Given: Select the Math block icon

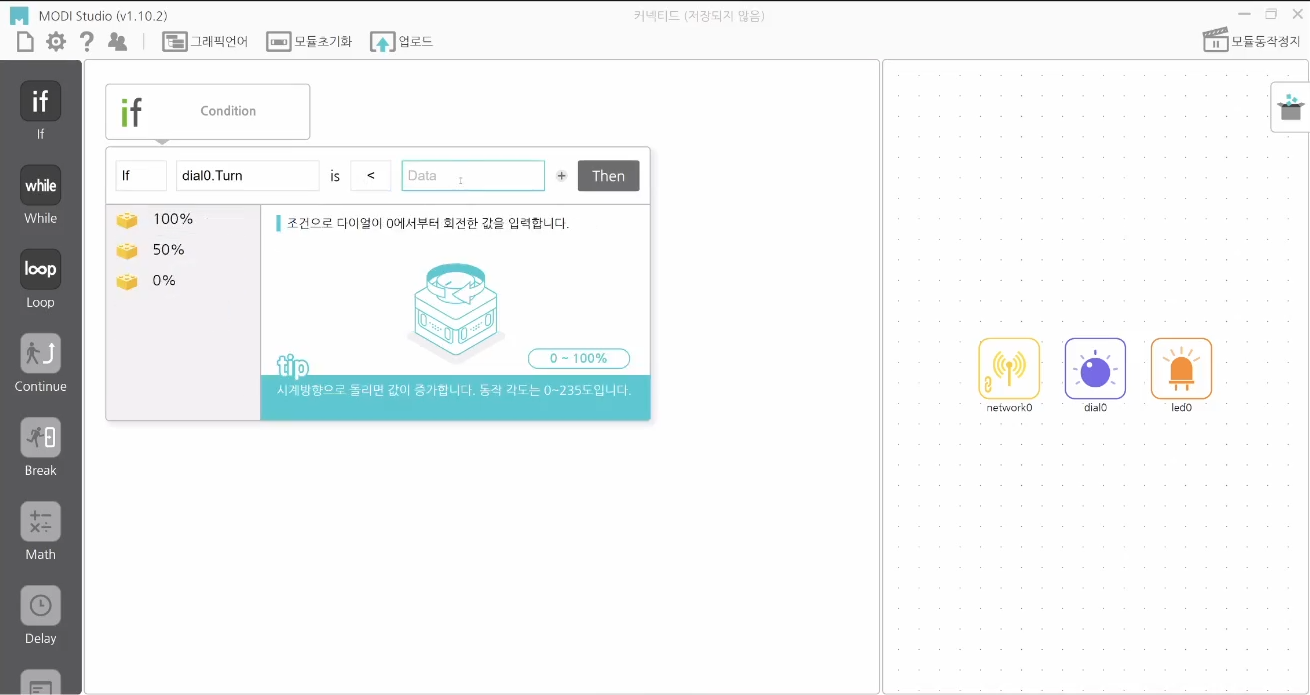Looking at the screenshot, I should pyautogui.click(x=41, y=521).
